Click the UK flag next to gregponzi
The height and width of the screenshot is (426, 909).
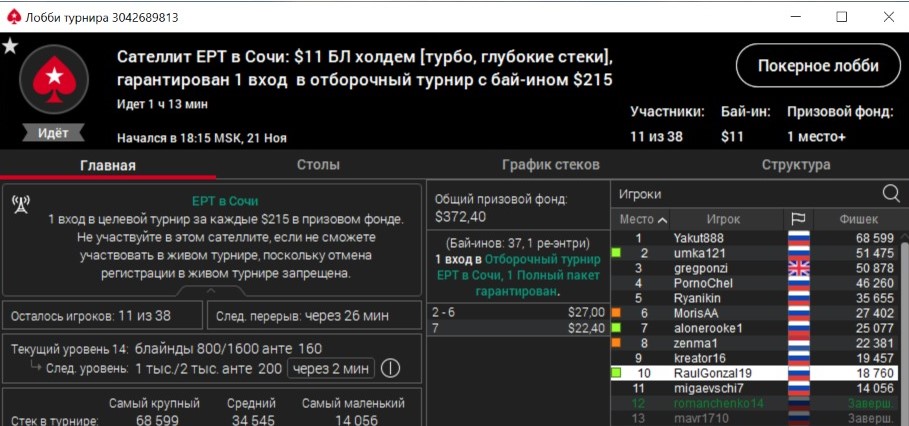(x=798, y=268)
